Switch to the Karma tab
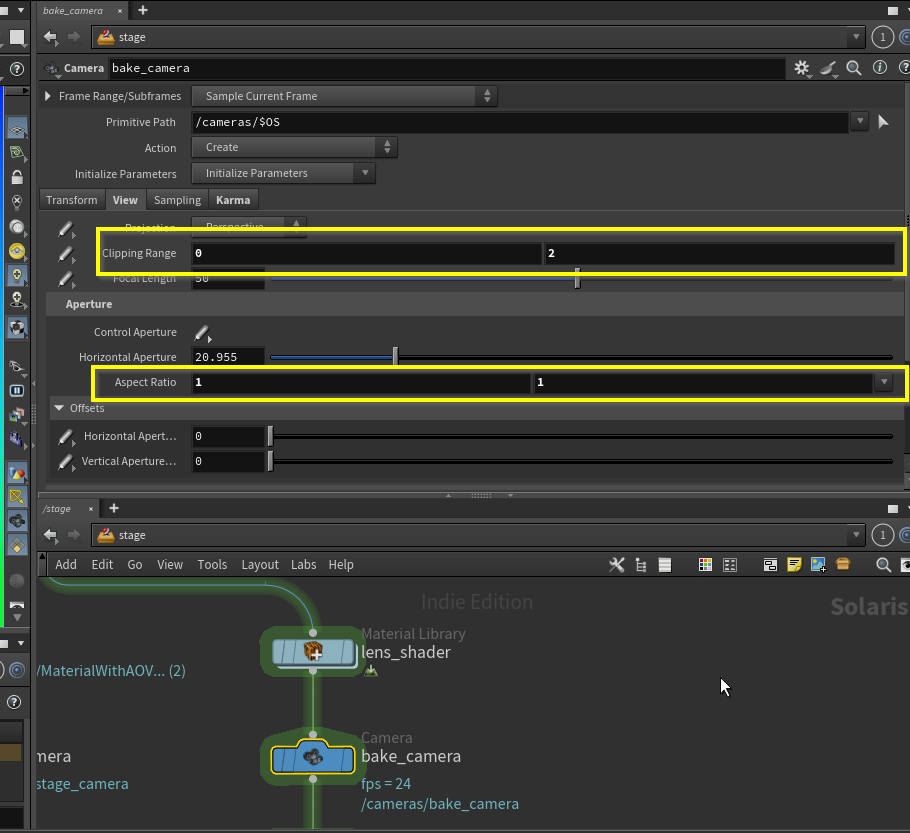 pos(233,200)
